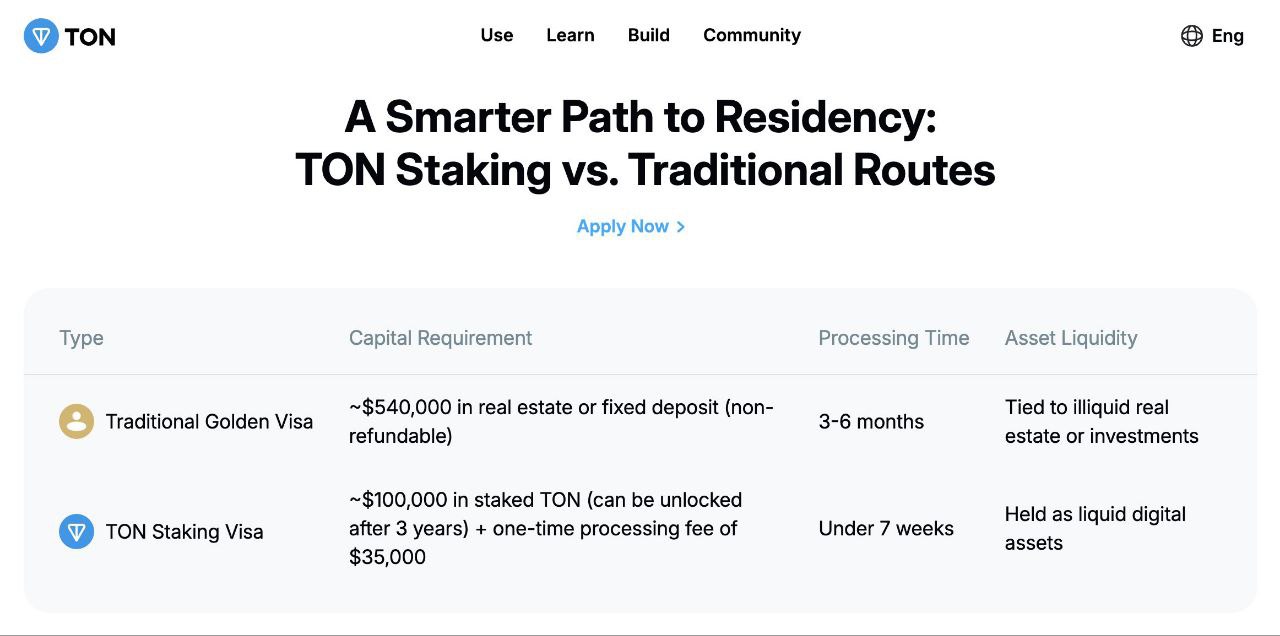This screenshot has width=1280, height=636.
Task: Open the Eng language selector
Action: (x=1227, y=36)
